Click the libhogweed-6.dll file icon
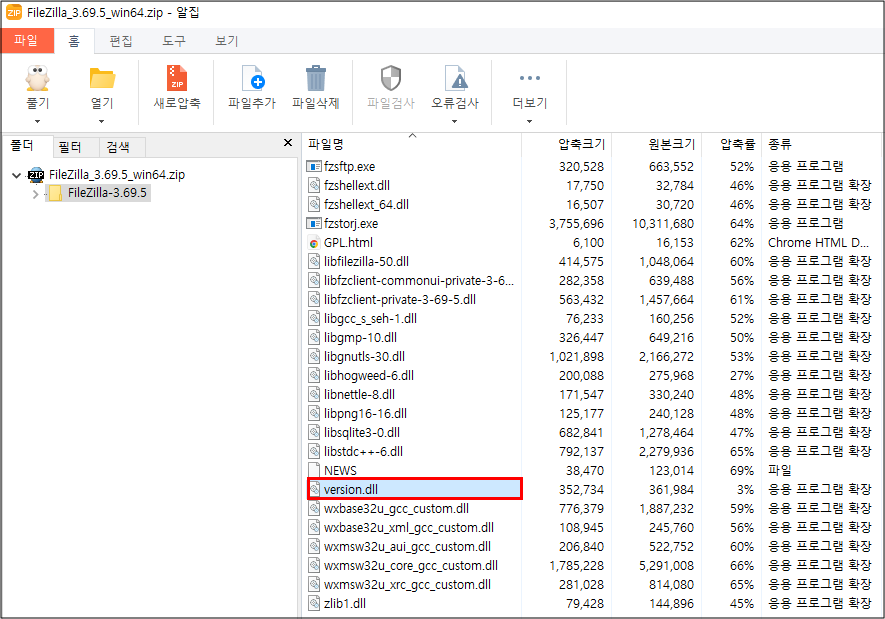Viewport: 885px width, 619px height. click(314, 375)
